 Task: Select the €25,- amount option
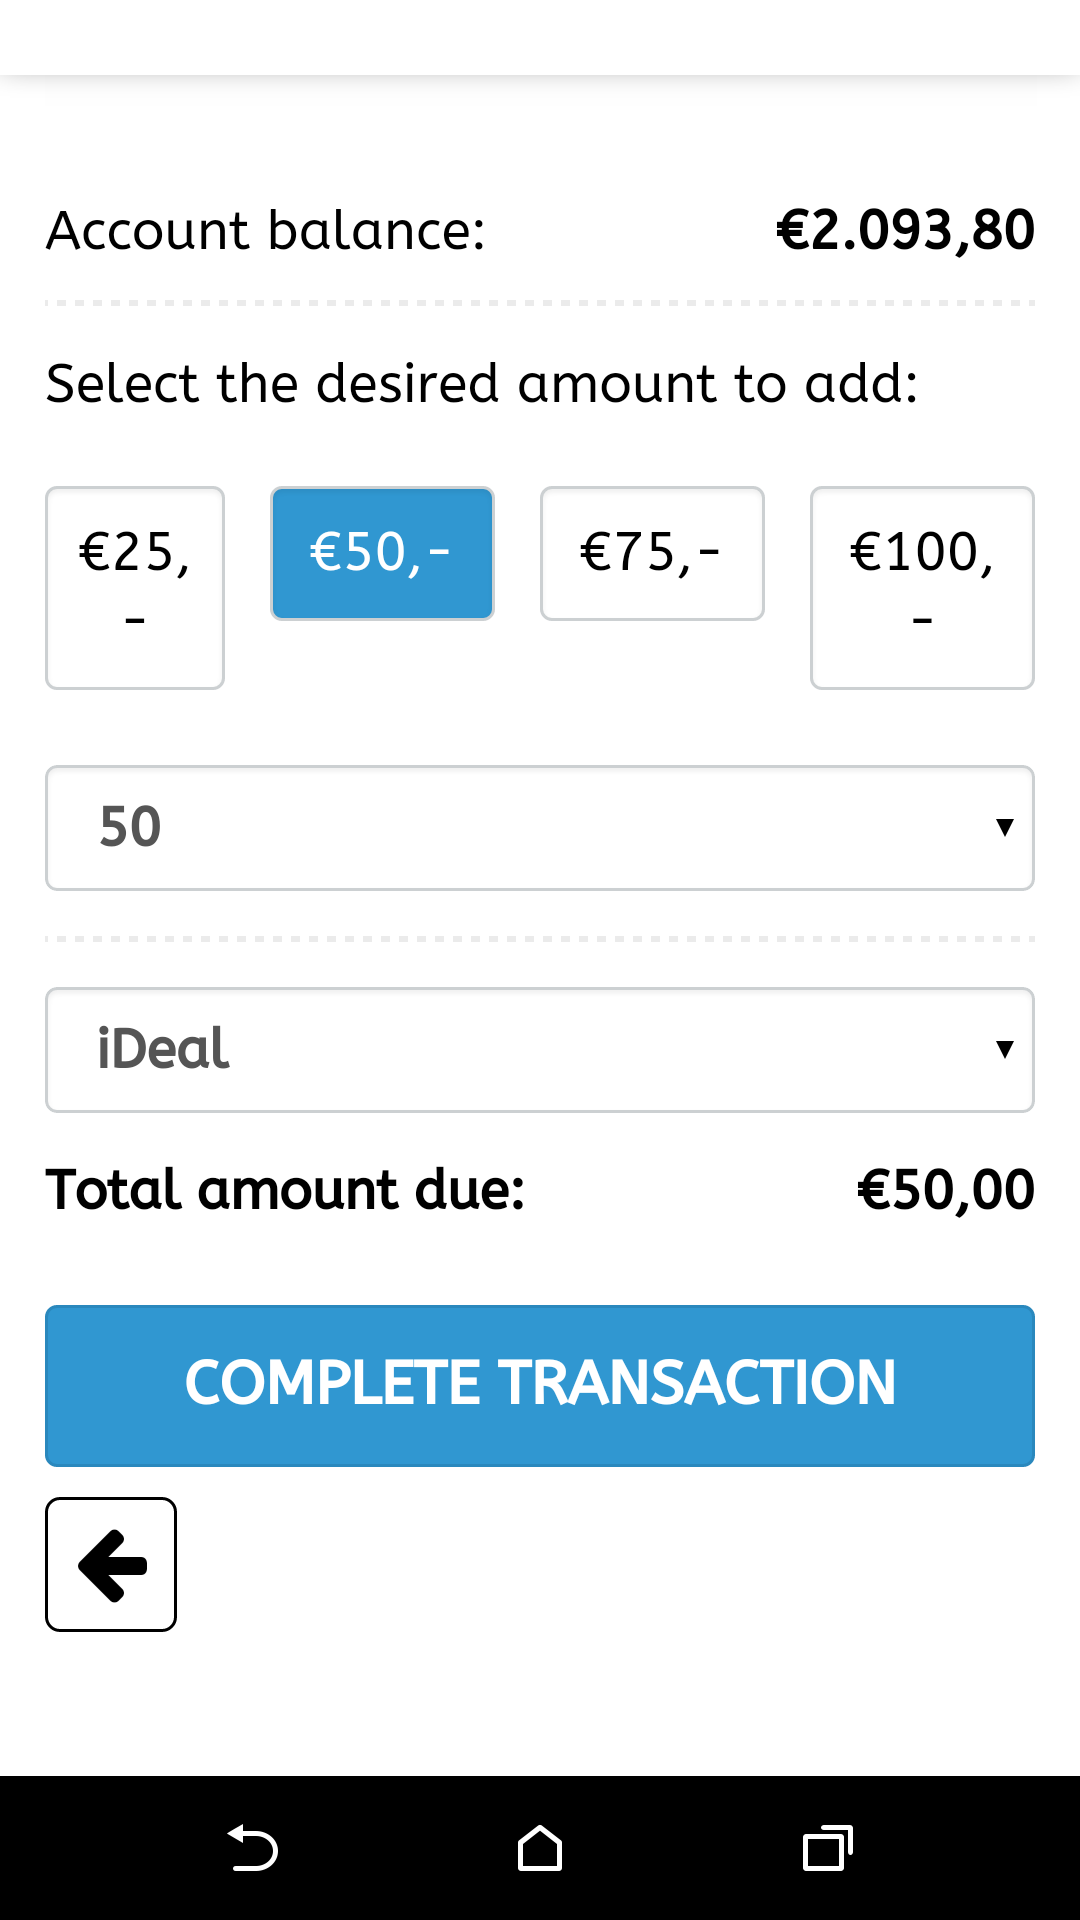click(135, 587)
